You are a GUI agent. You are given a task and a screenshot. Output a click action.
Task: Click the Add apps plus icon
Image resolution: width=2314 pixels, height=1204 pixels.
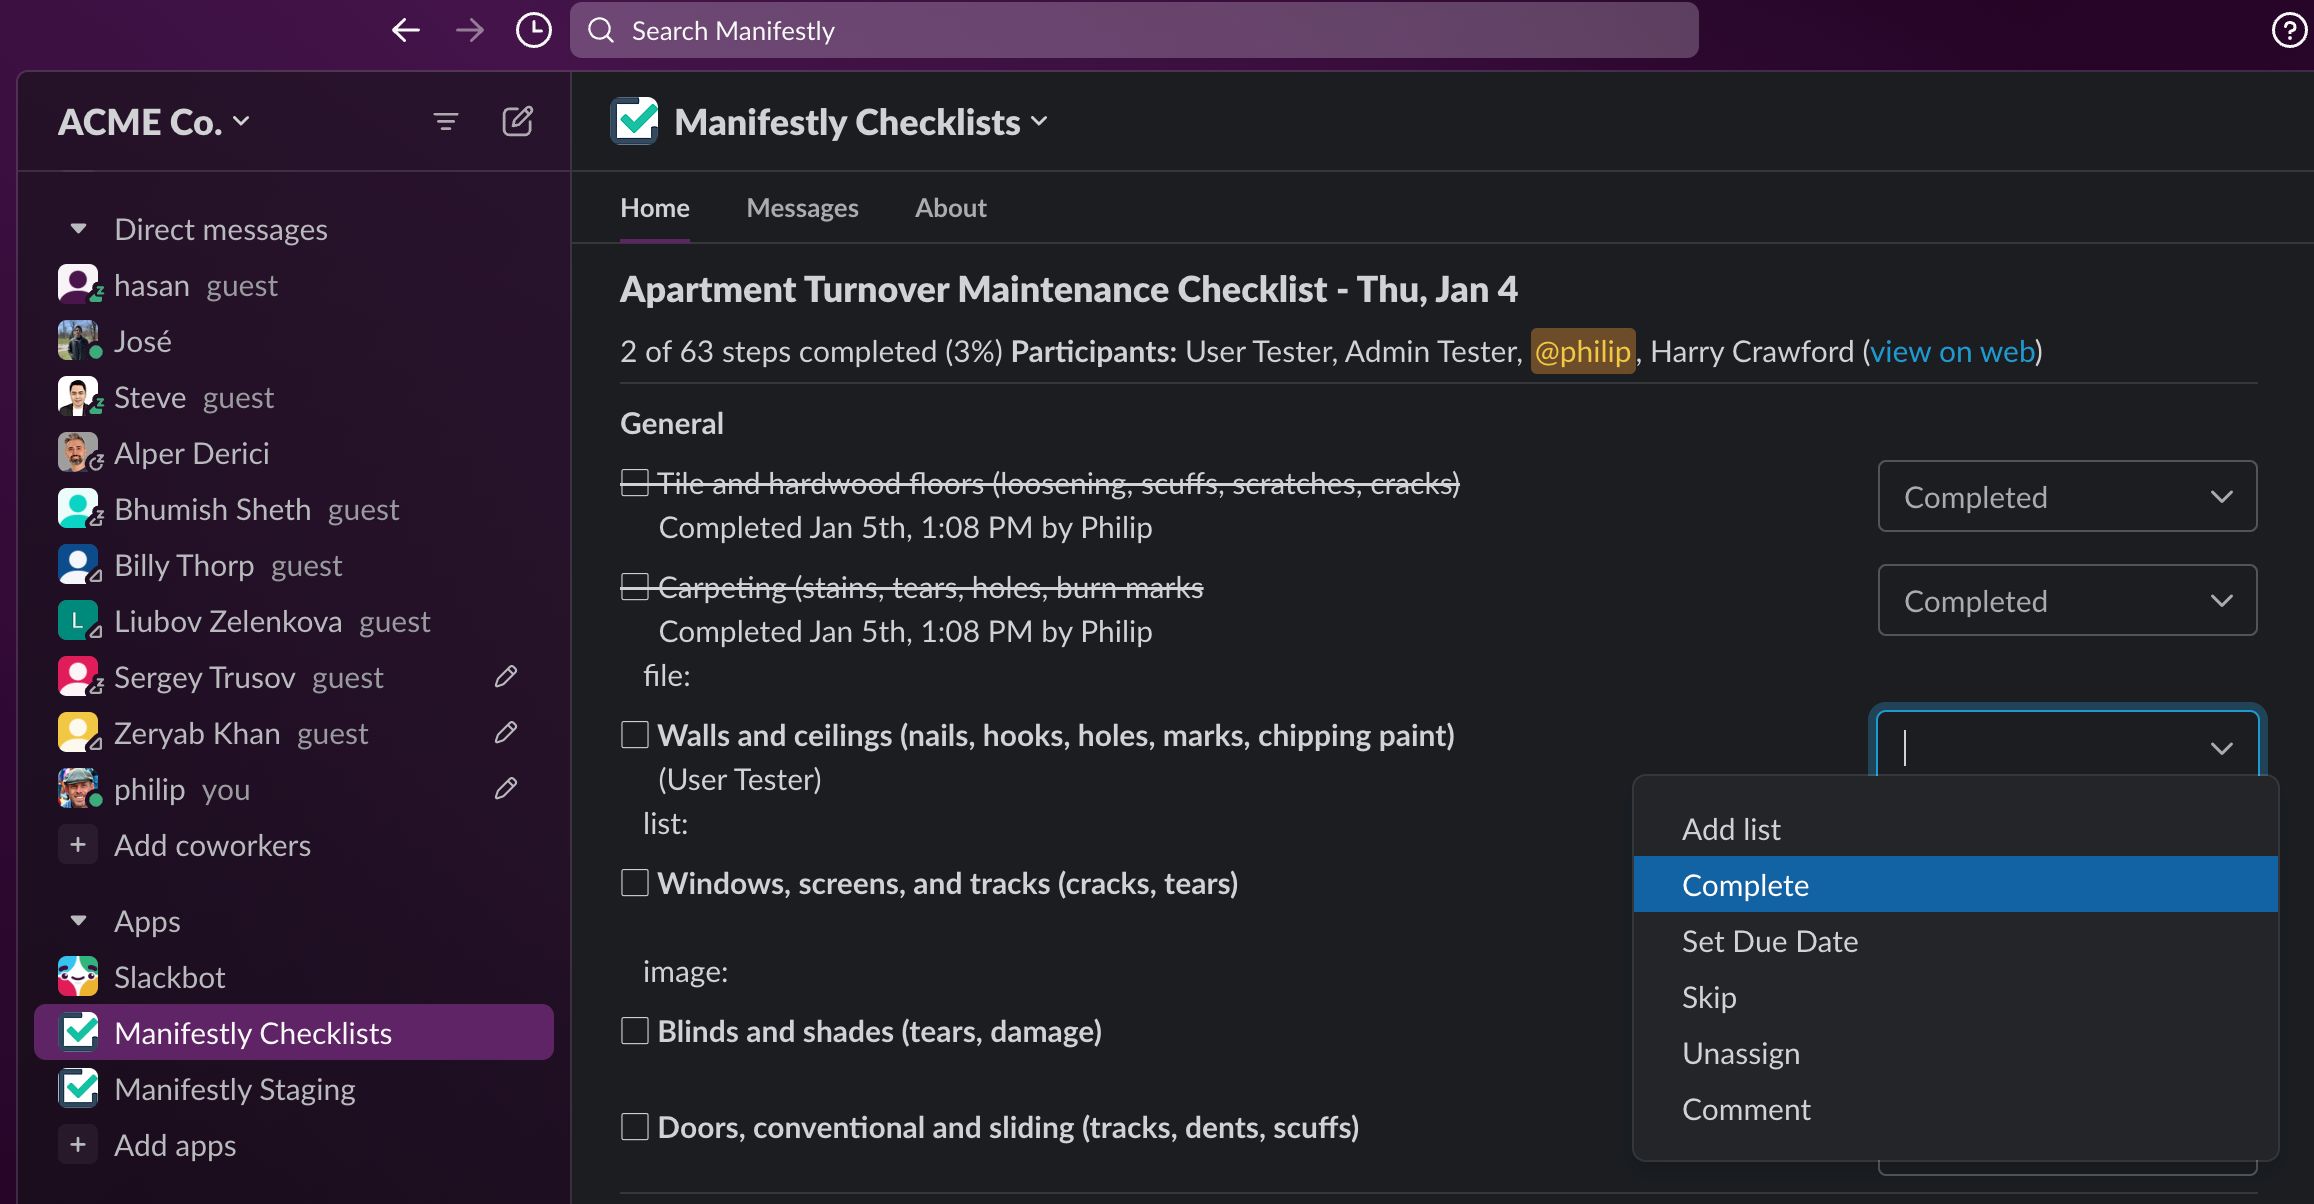[77, 1144]
